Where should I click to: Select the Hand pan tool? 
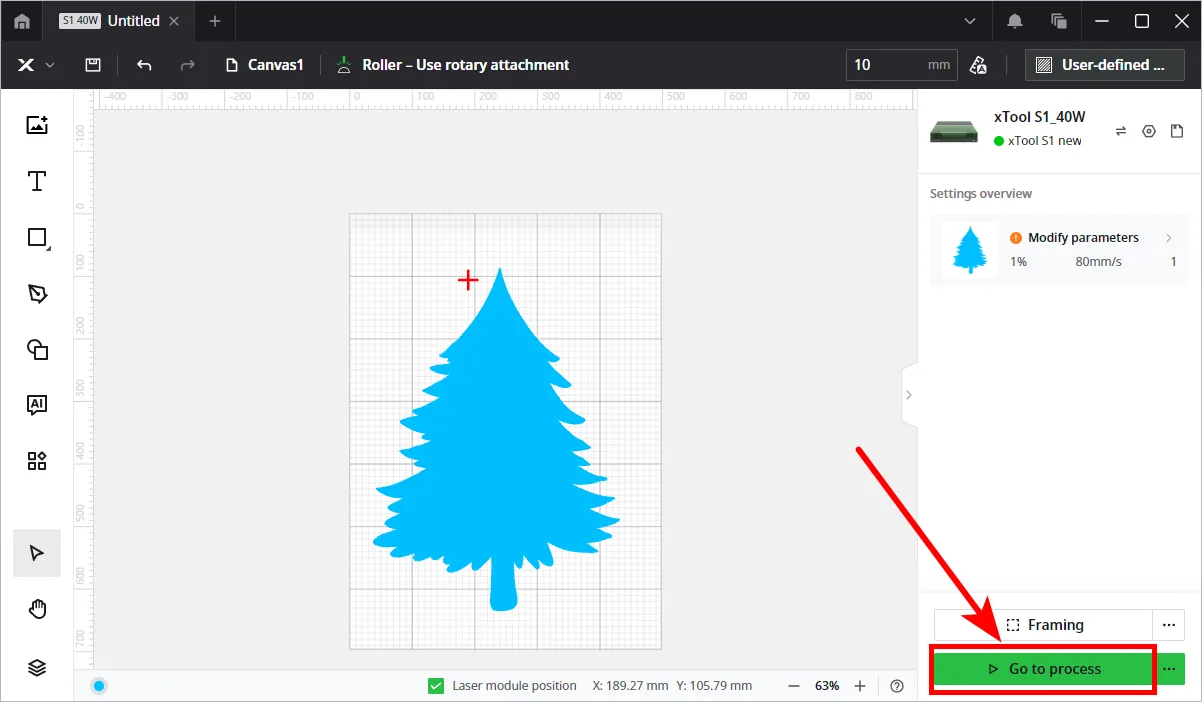(x=37, y=609)
